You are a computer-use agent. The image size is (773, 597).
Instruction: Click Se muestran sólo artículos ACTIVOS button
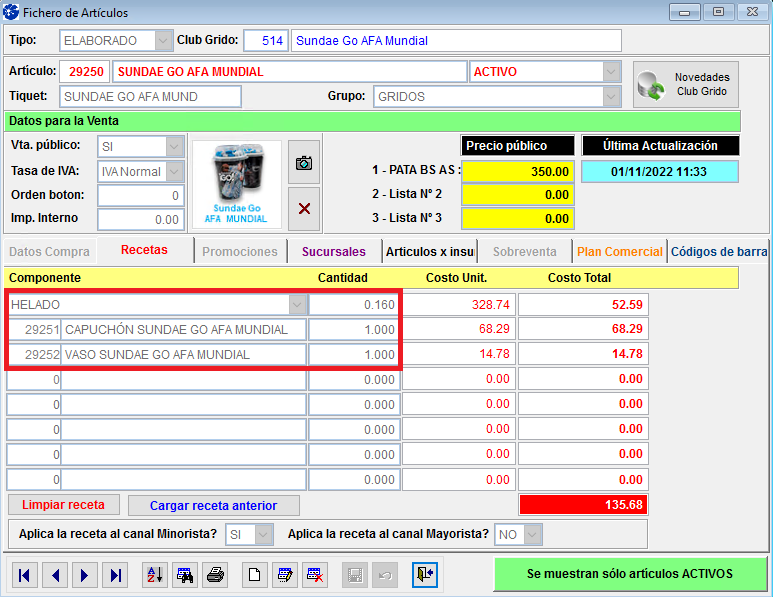630,574
